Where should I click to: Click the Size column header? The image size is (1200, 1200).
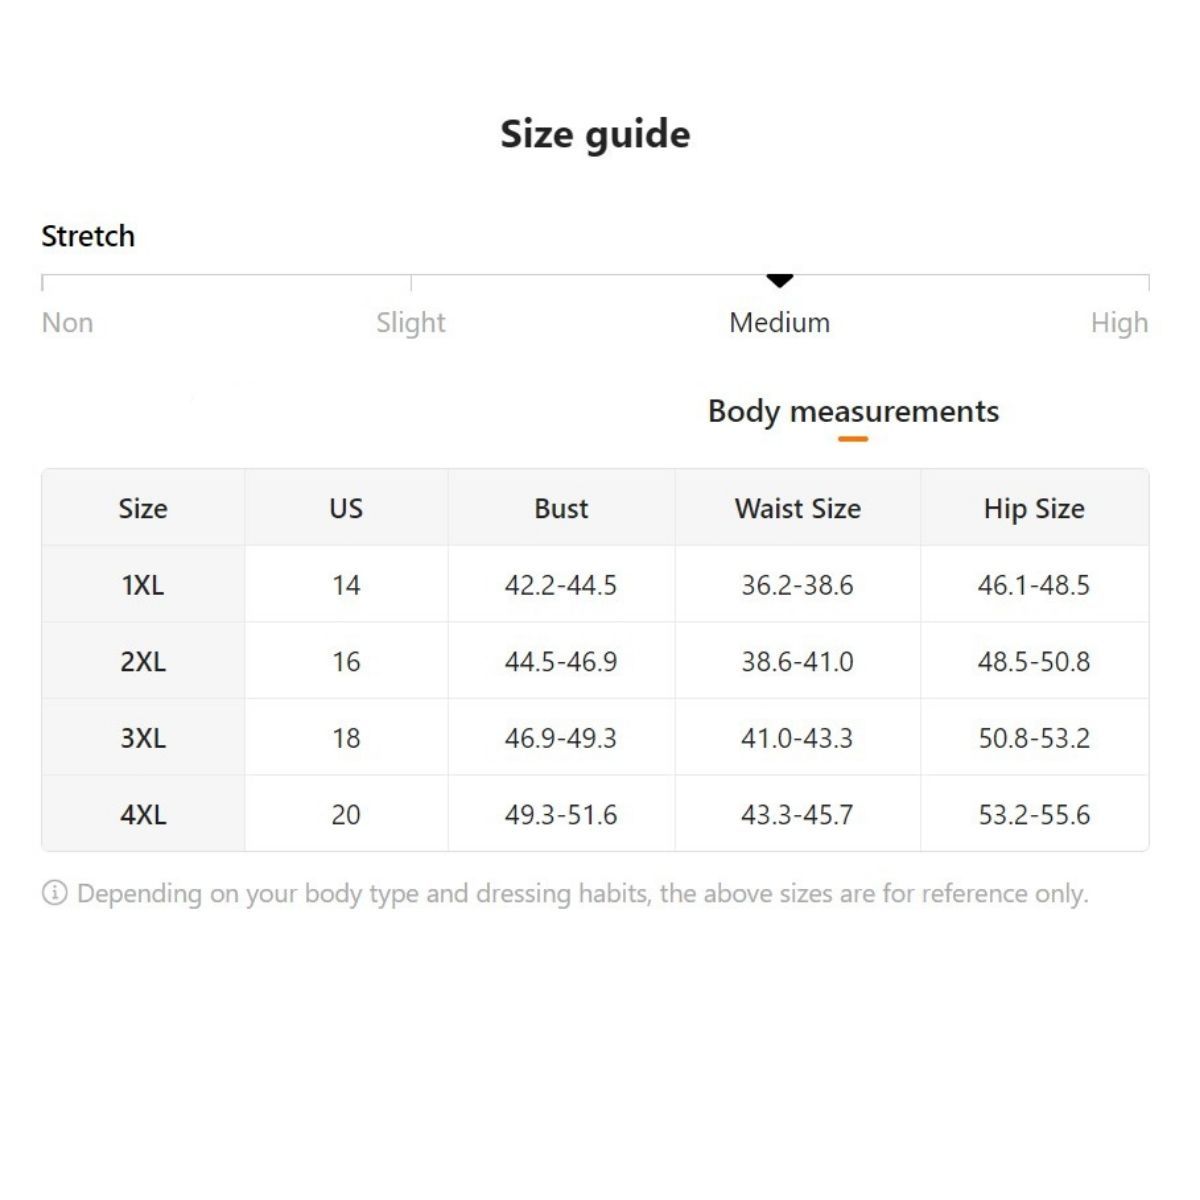[x=143, y=508]
